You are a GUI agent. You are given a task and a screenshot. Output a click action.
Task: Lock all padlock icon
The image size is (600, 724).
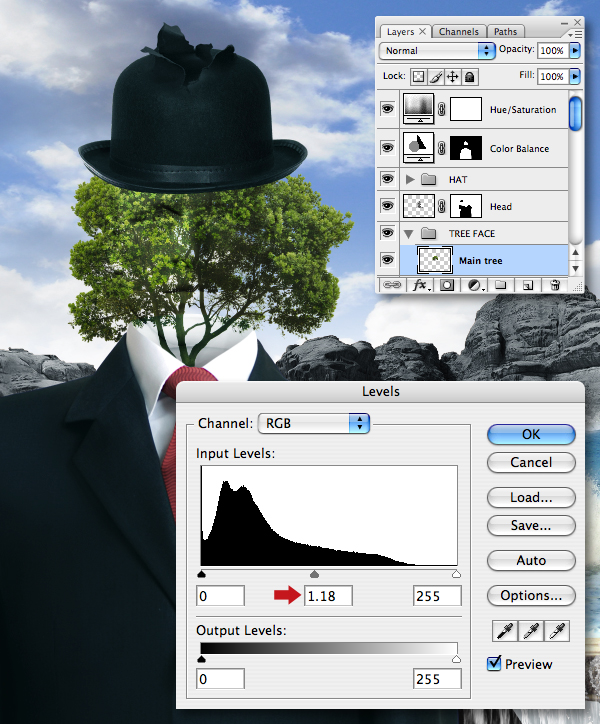pyautogui.click(x=470, y=77)
